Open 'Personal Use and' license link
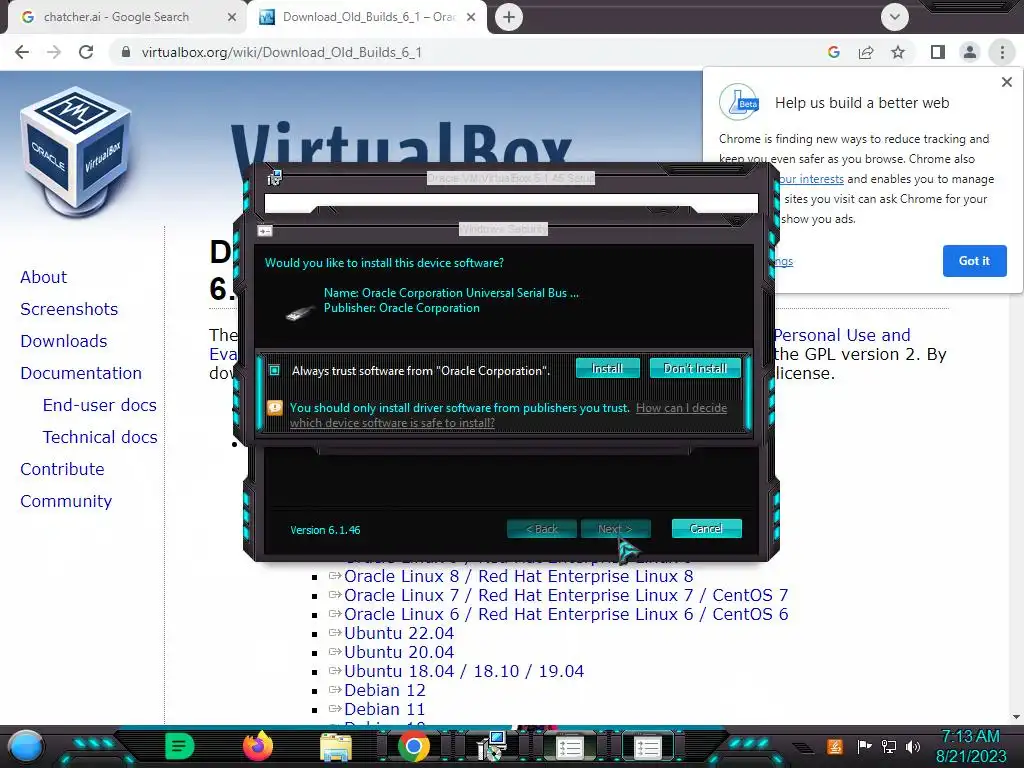The height and width of the screenshot is (768, 1024). pyautogui.click(x=842, y=335)
